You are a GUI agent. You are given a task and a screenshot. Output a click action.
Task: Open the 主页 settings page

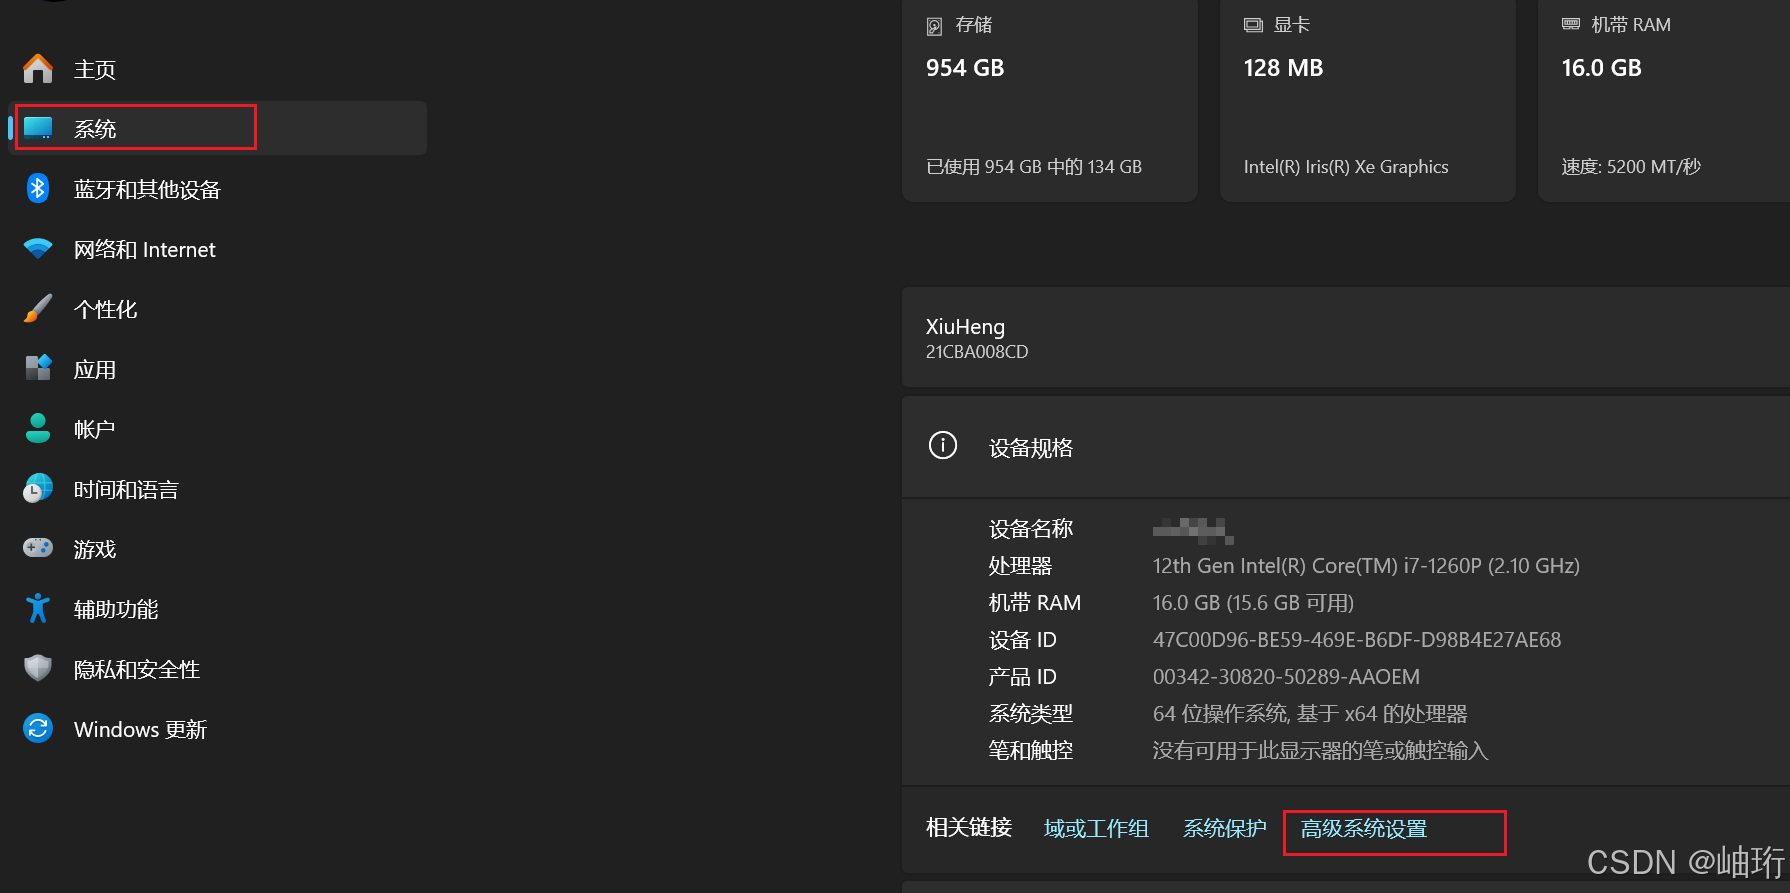click(217, 69)
